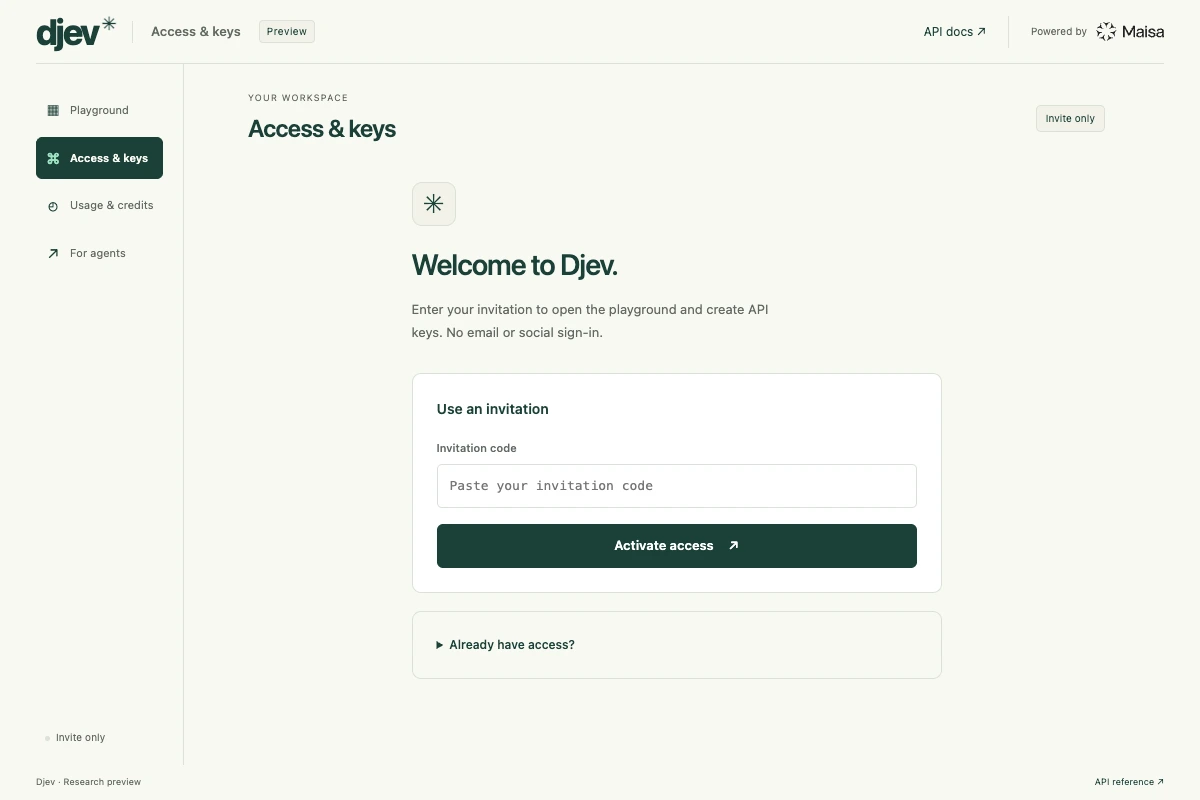Click the Maisa logo in header
Screen dimensions: 1200x800
coord(1130,32)
